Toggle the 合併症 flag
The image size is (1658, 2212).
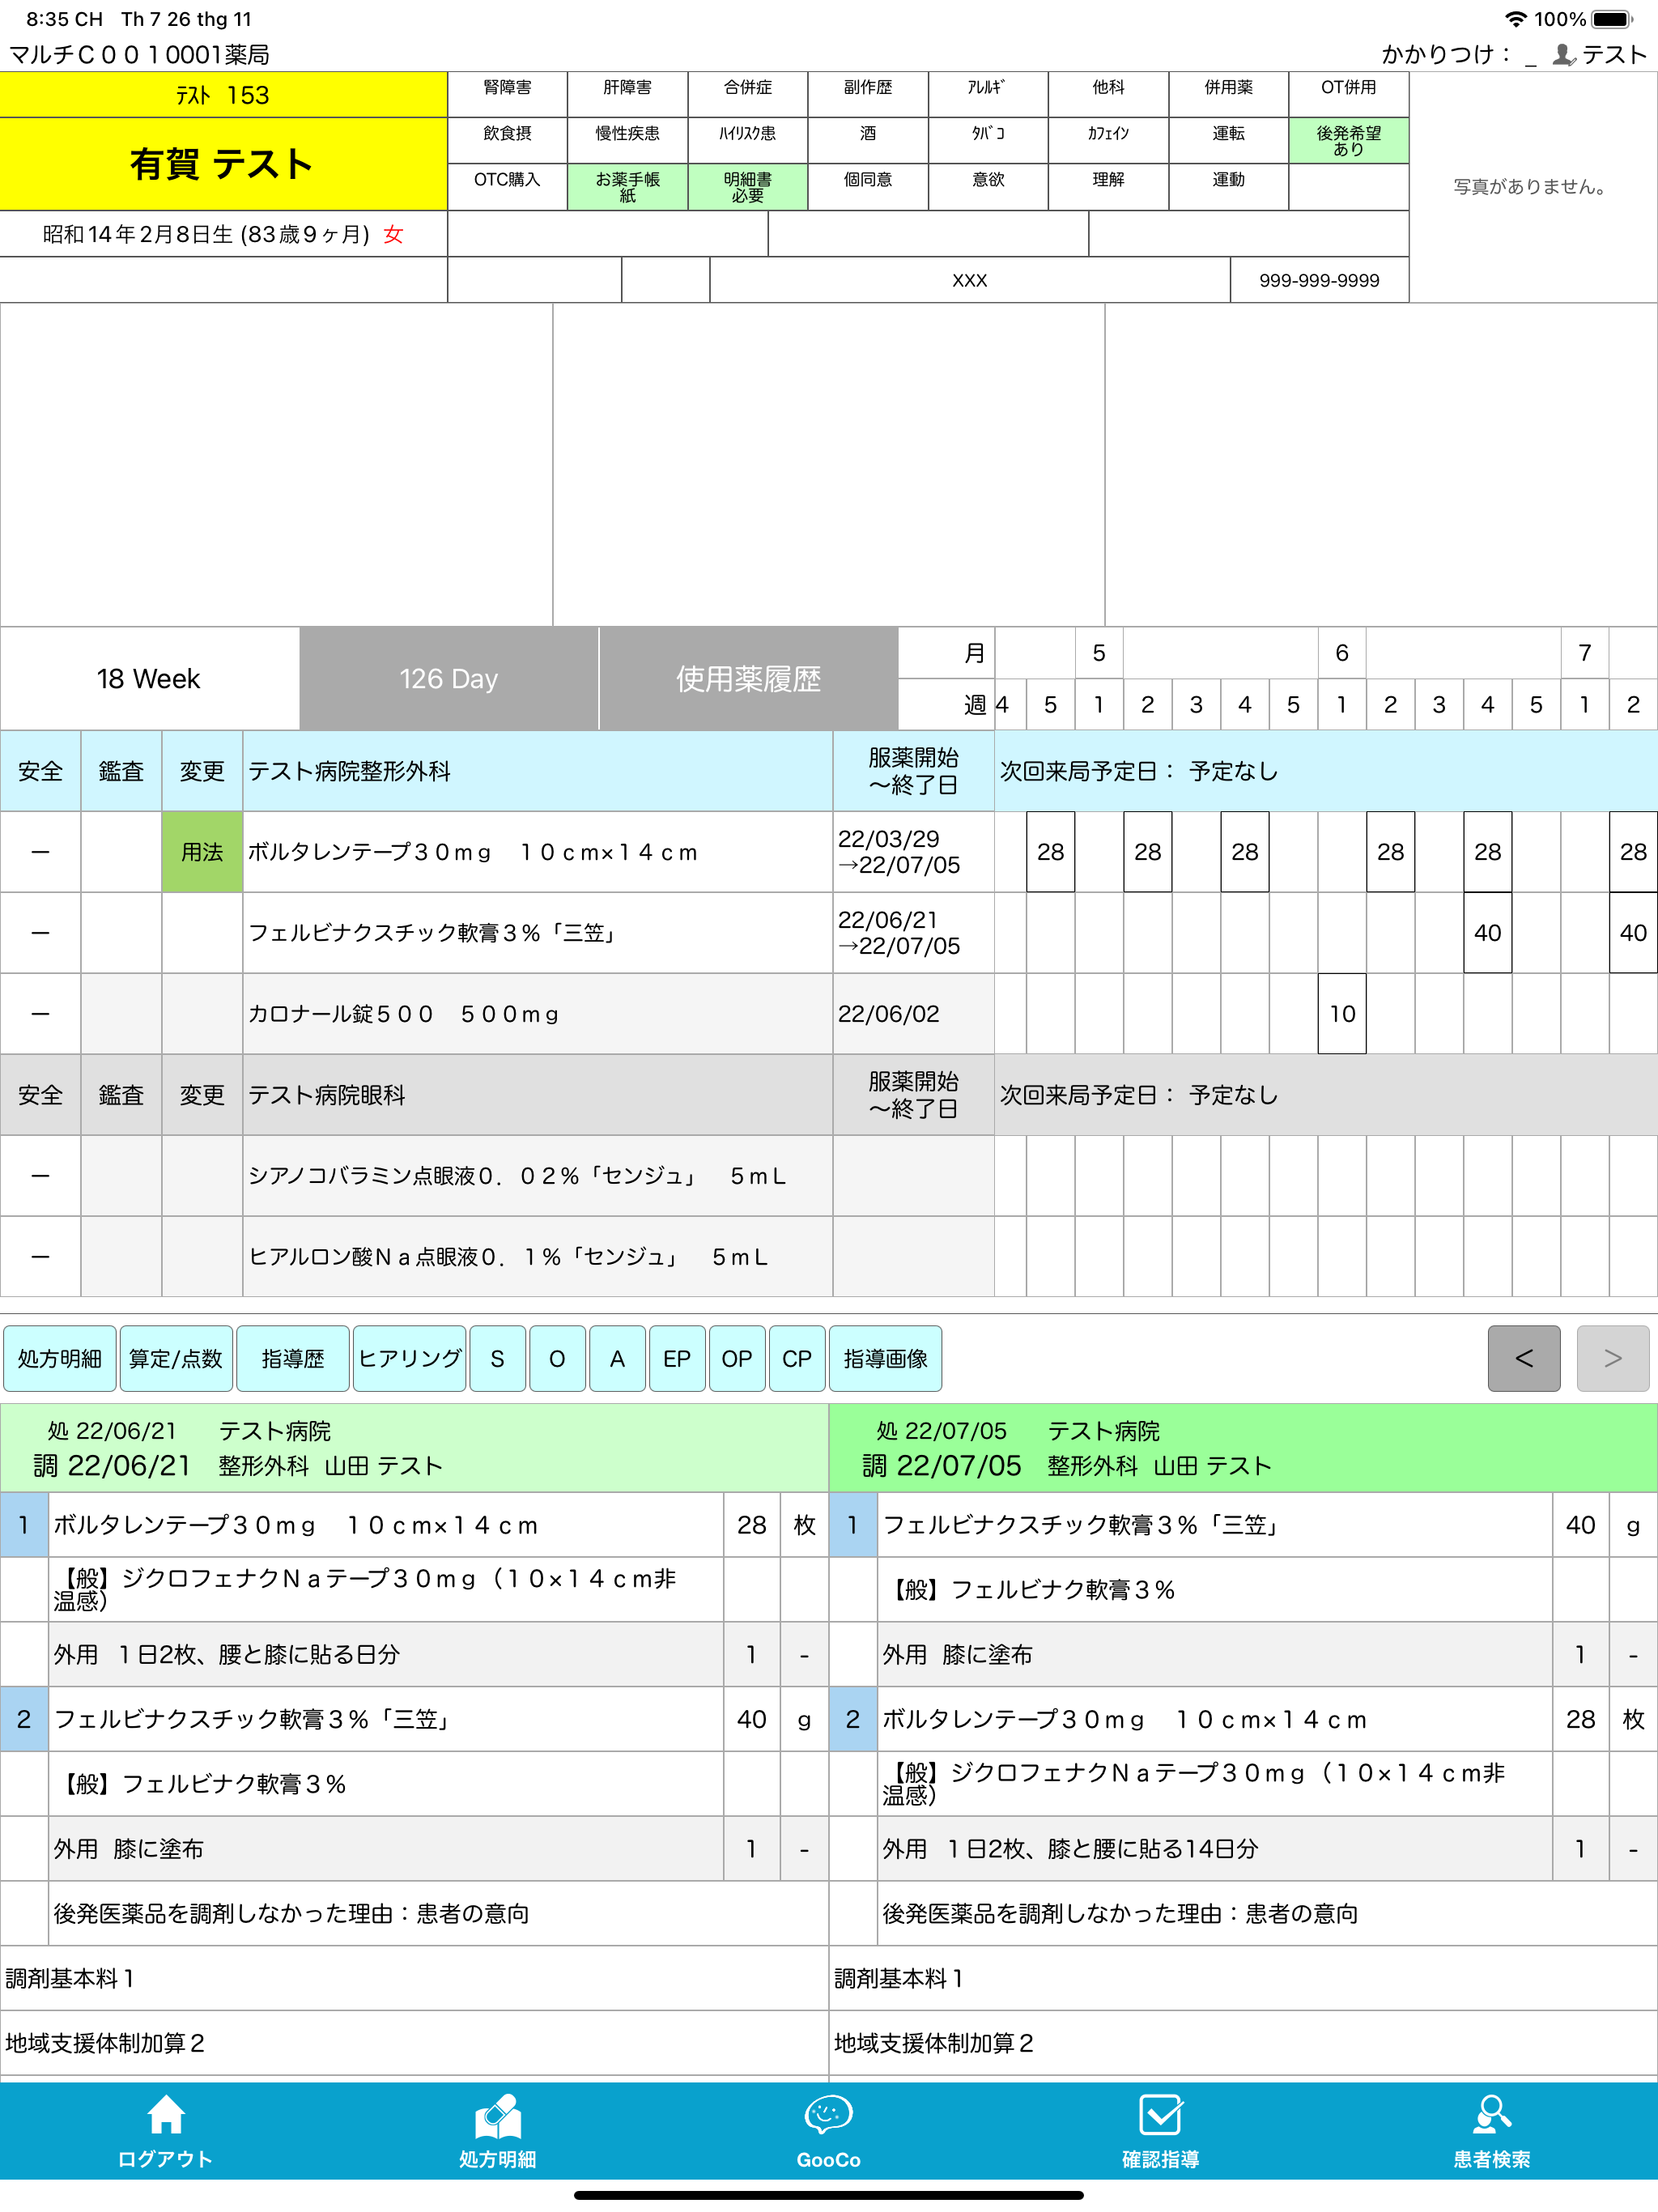[747, 94]
